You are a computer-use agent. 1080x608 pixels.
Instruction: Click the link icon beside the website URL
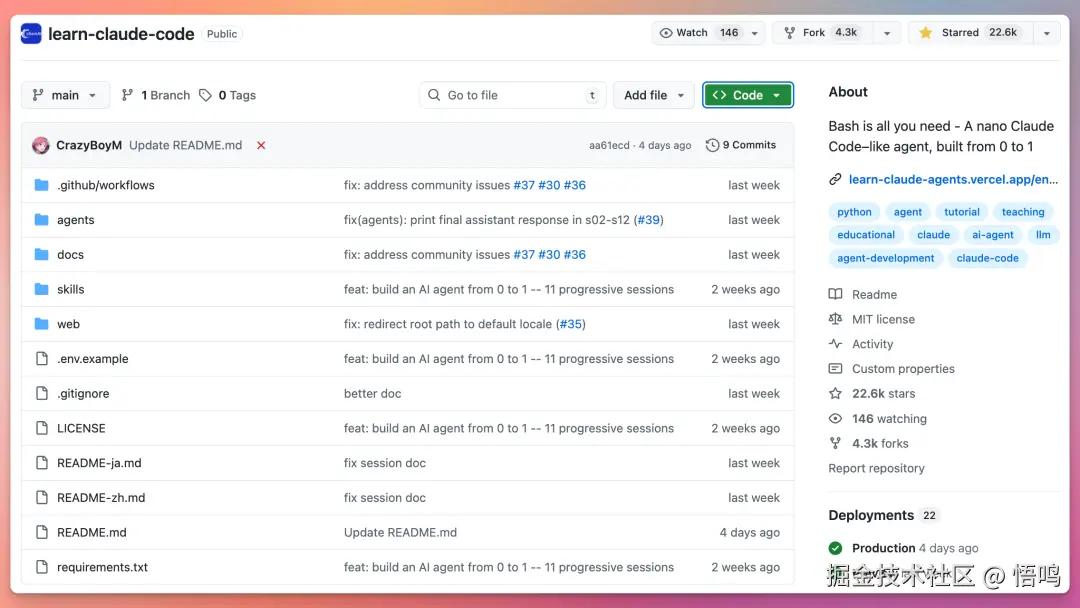click(835, 180)
